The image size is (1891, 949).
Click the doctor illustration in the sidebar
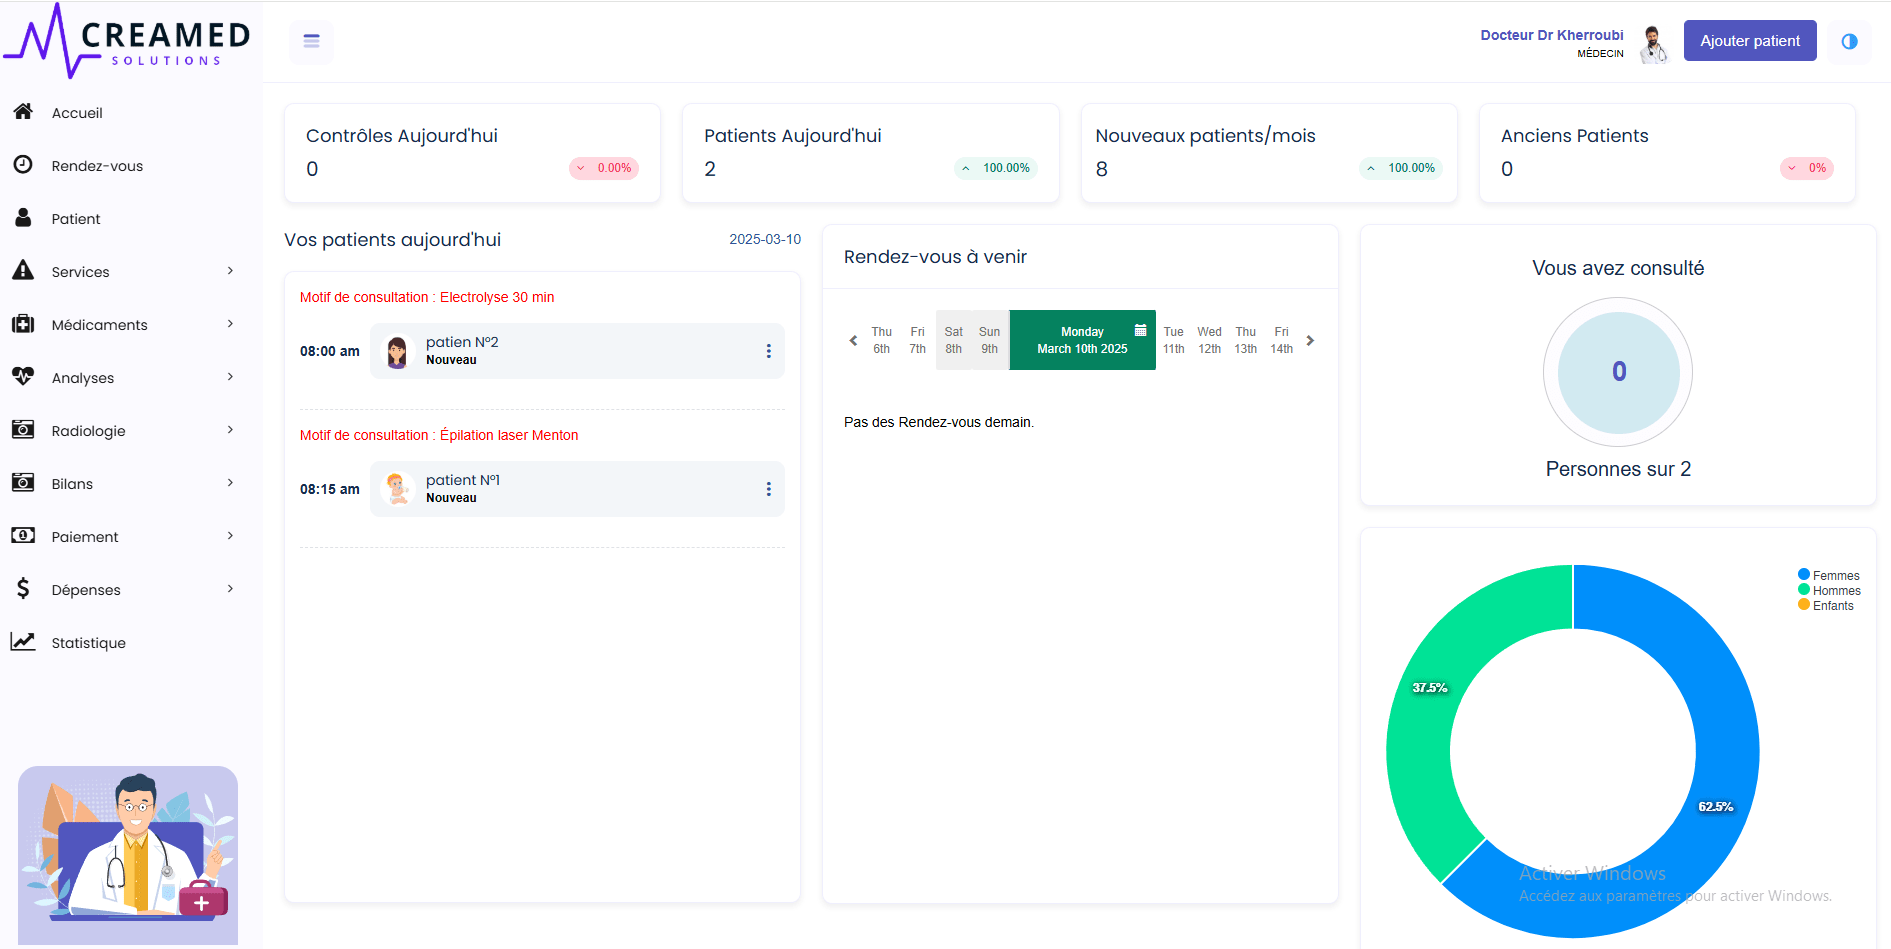point(128,855)
